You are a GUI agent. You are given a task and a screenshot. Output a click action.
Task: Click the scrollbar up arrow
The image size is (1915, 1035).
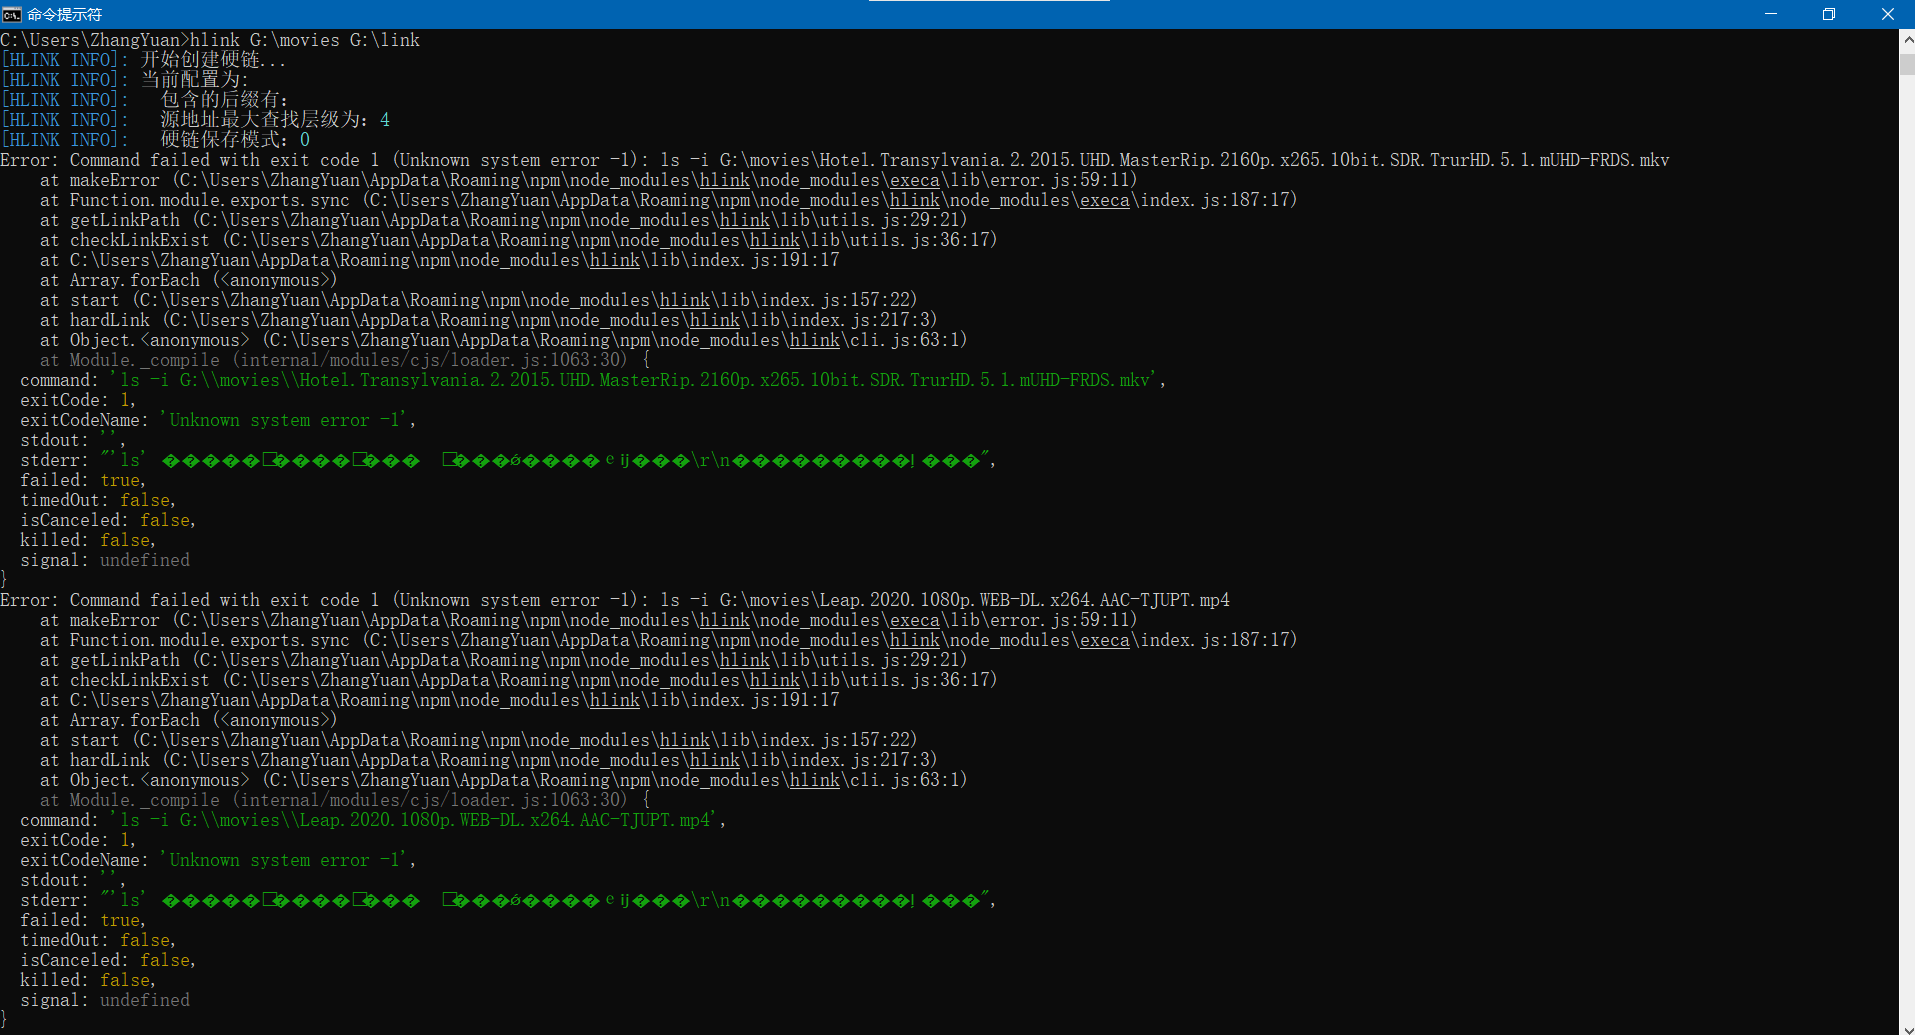[1907, 40]
